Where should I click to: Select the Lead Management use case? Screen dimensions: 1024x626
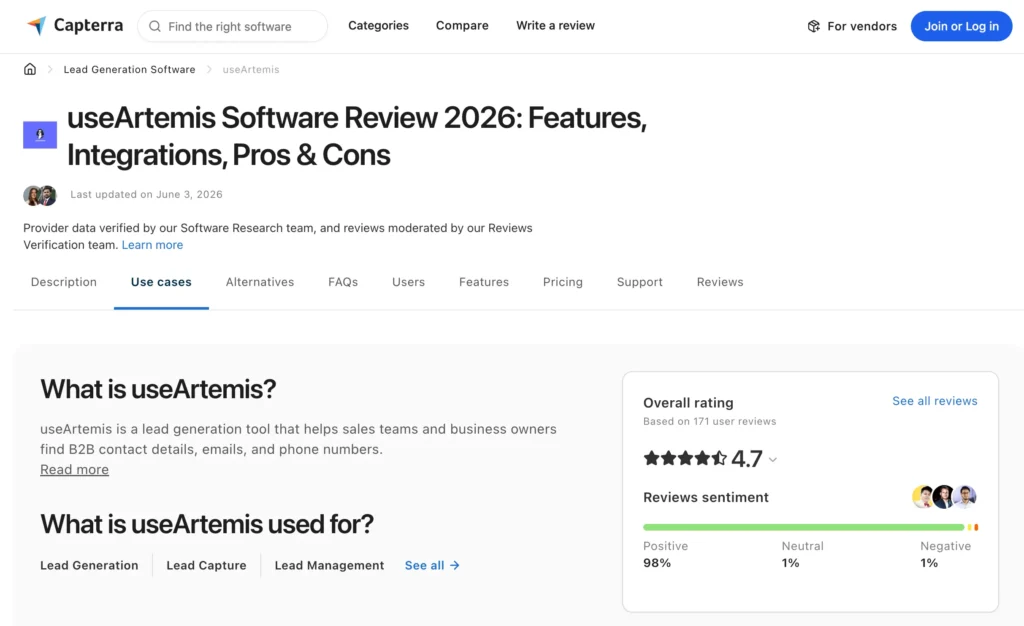pyautogui.click(x=329, y=565)
